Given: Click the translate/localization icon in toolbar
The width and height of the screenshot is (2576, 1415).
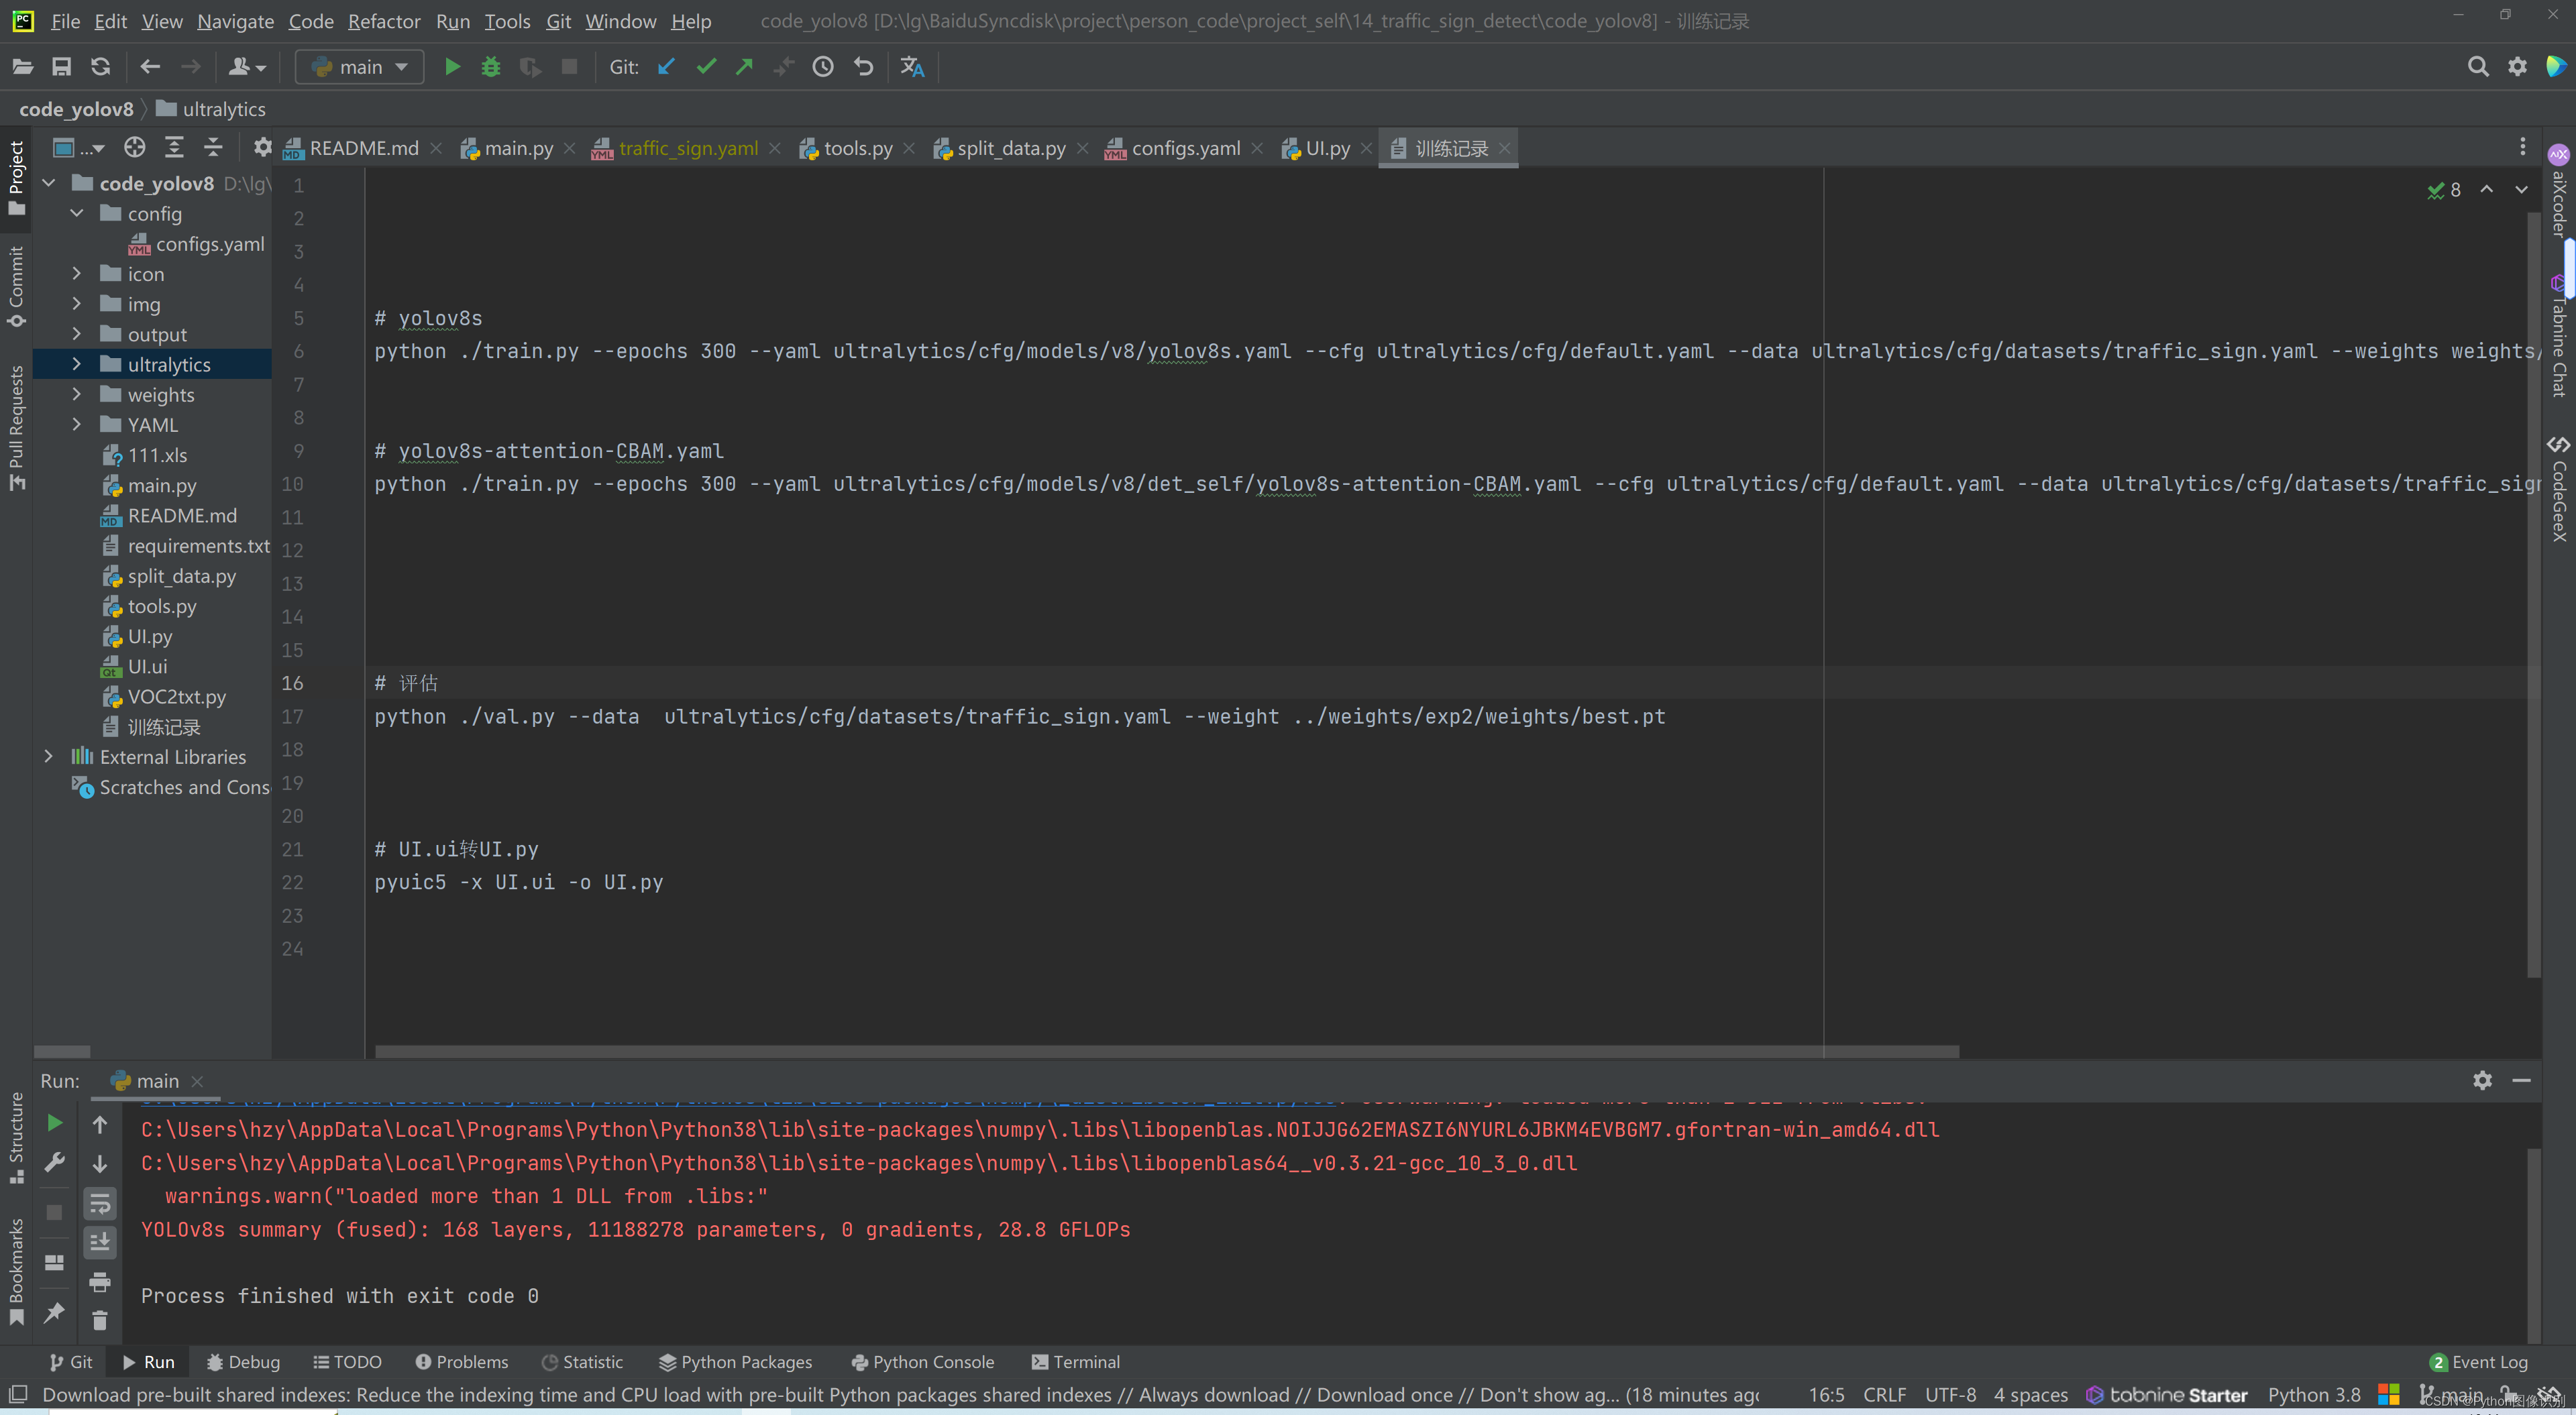Looking at the screenshot, I should 912,66.
